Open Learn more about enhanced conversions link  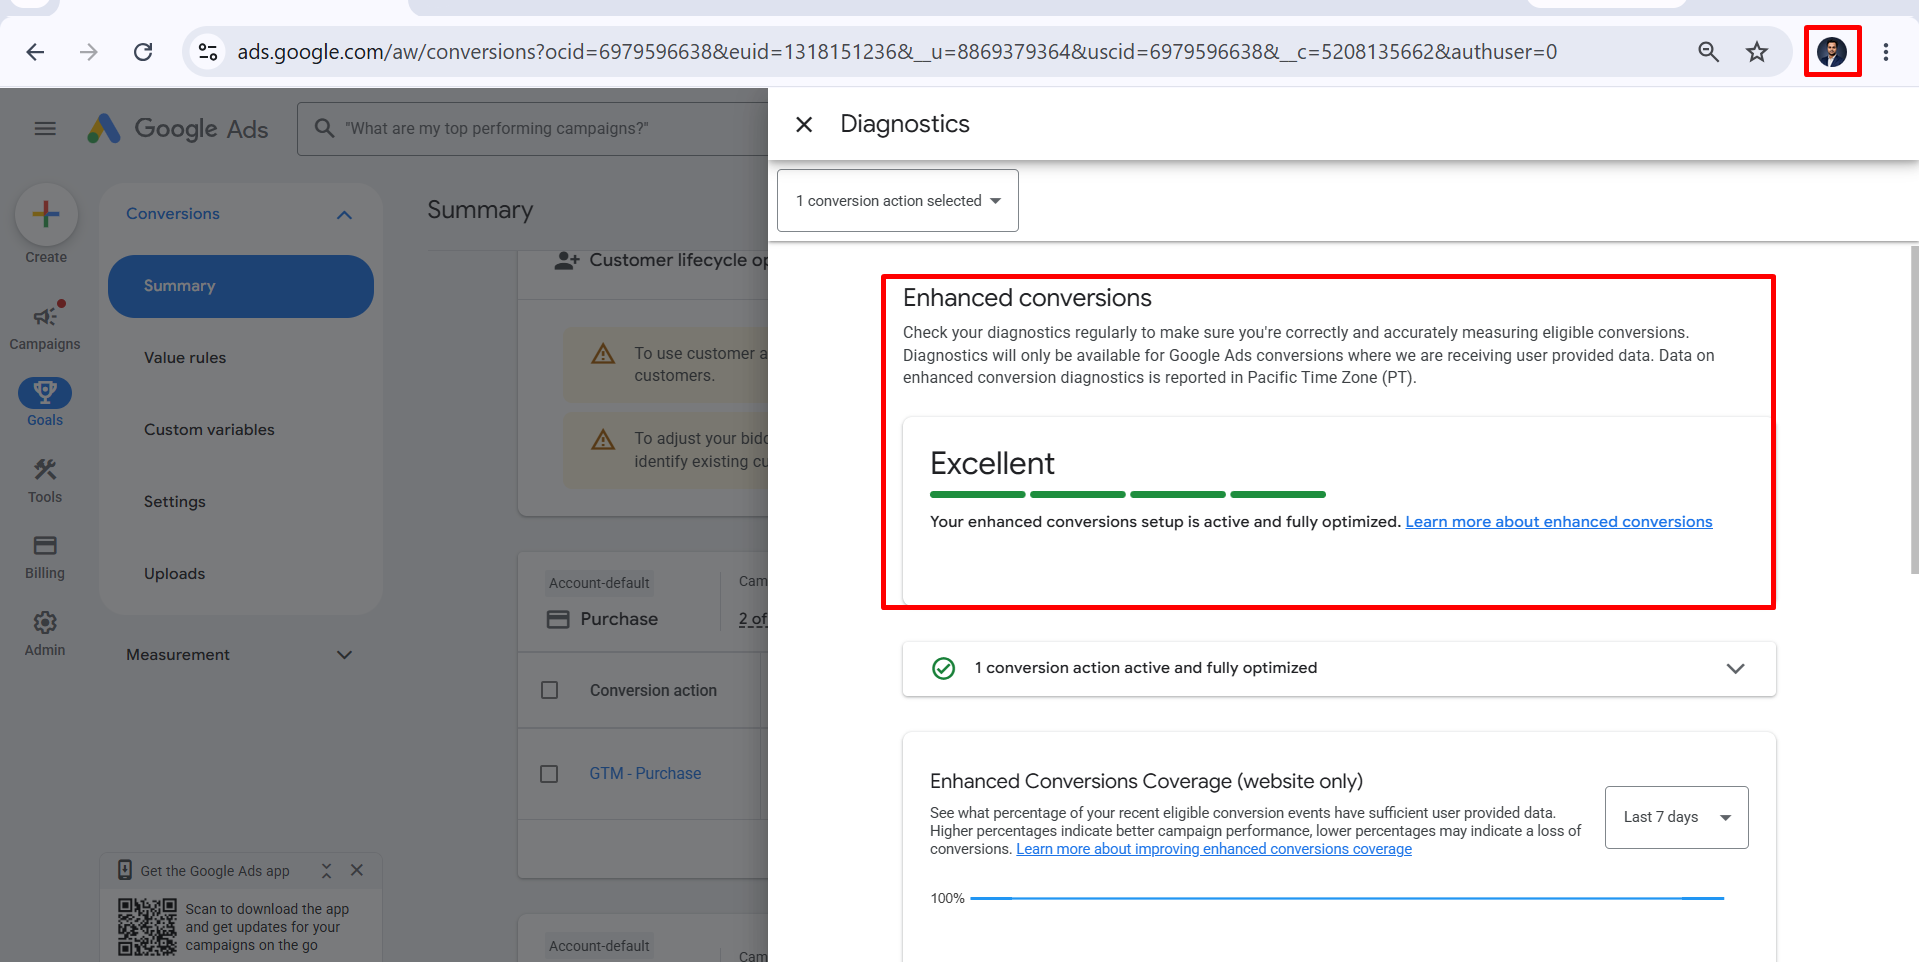(x=1559, y=522)
